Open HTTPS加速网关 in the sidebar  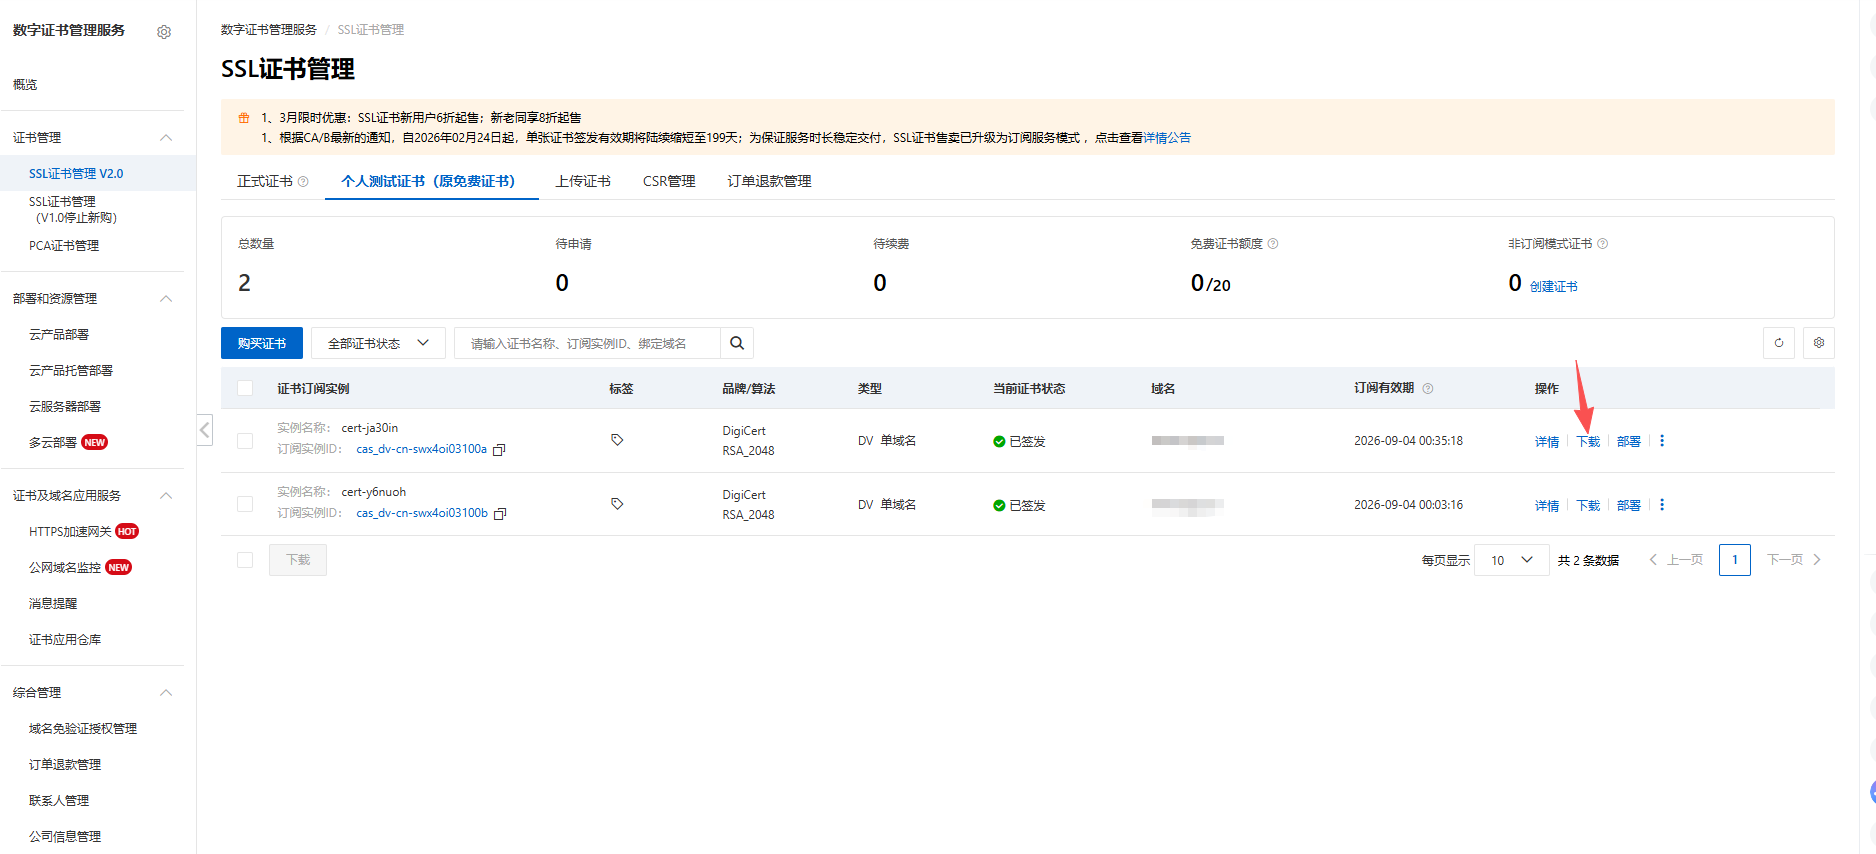coord(70,532)
